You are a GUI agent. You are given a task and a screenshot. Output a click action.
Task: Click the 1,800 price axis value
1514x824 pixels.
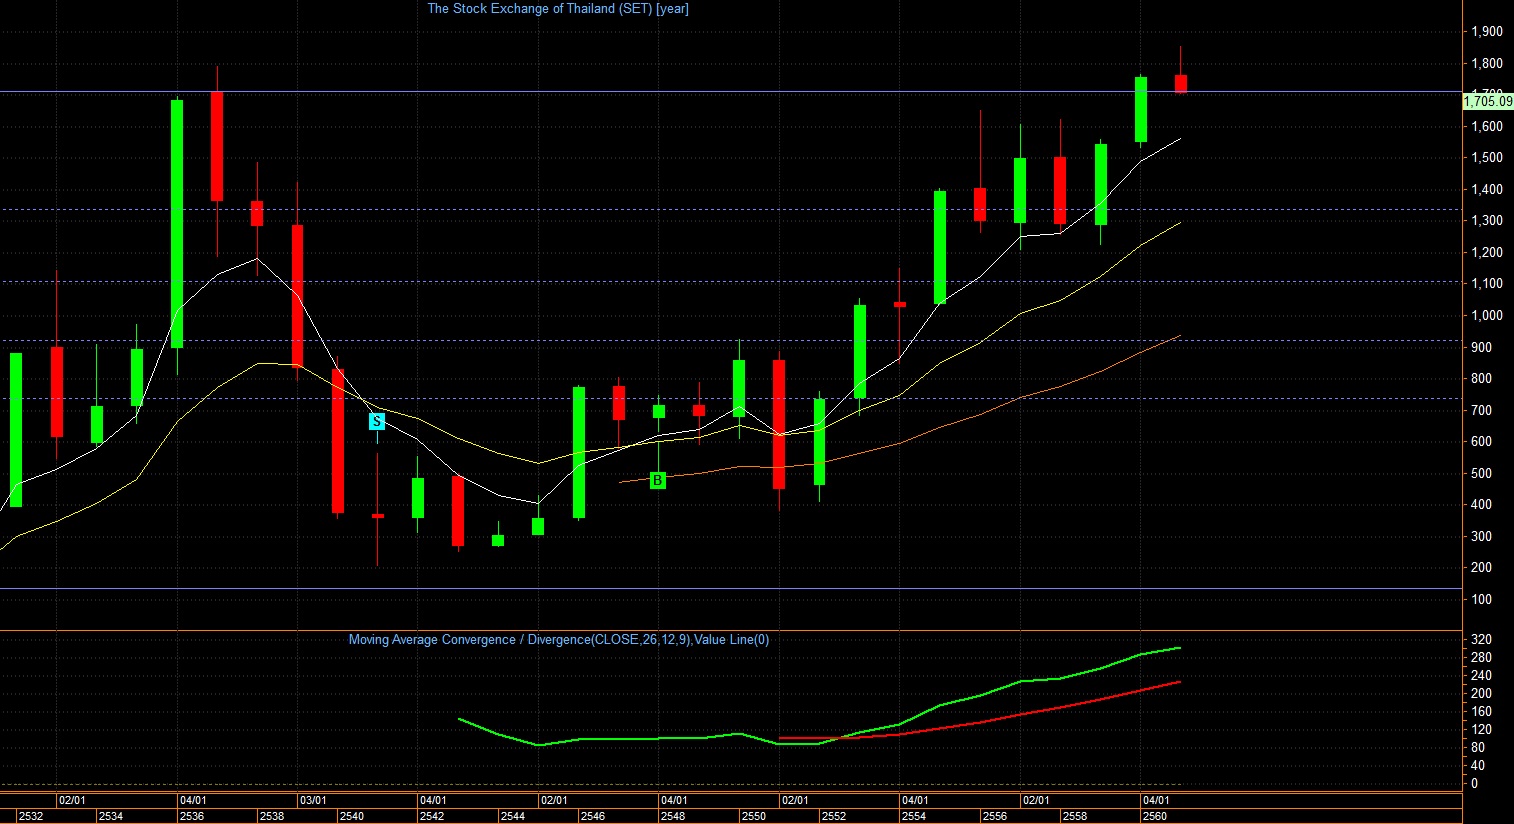[1487, 64]
